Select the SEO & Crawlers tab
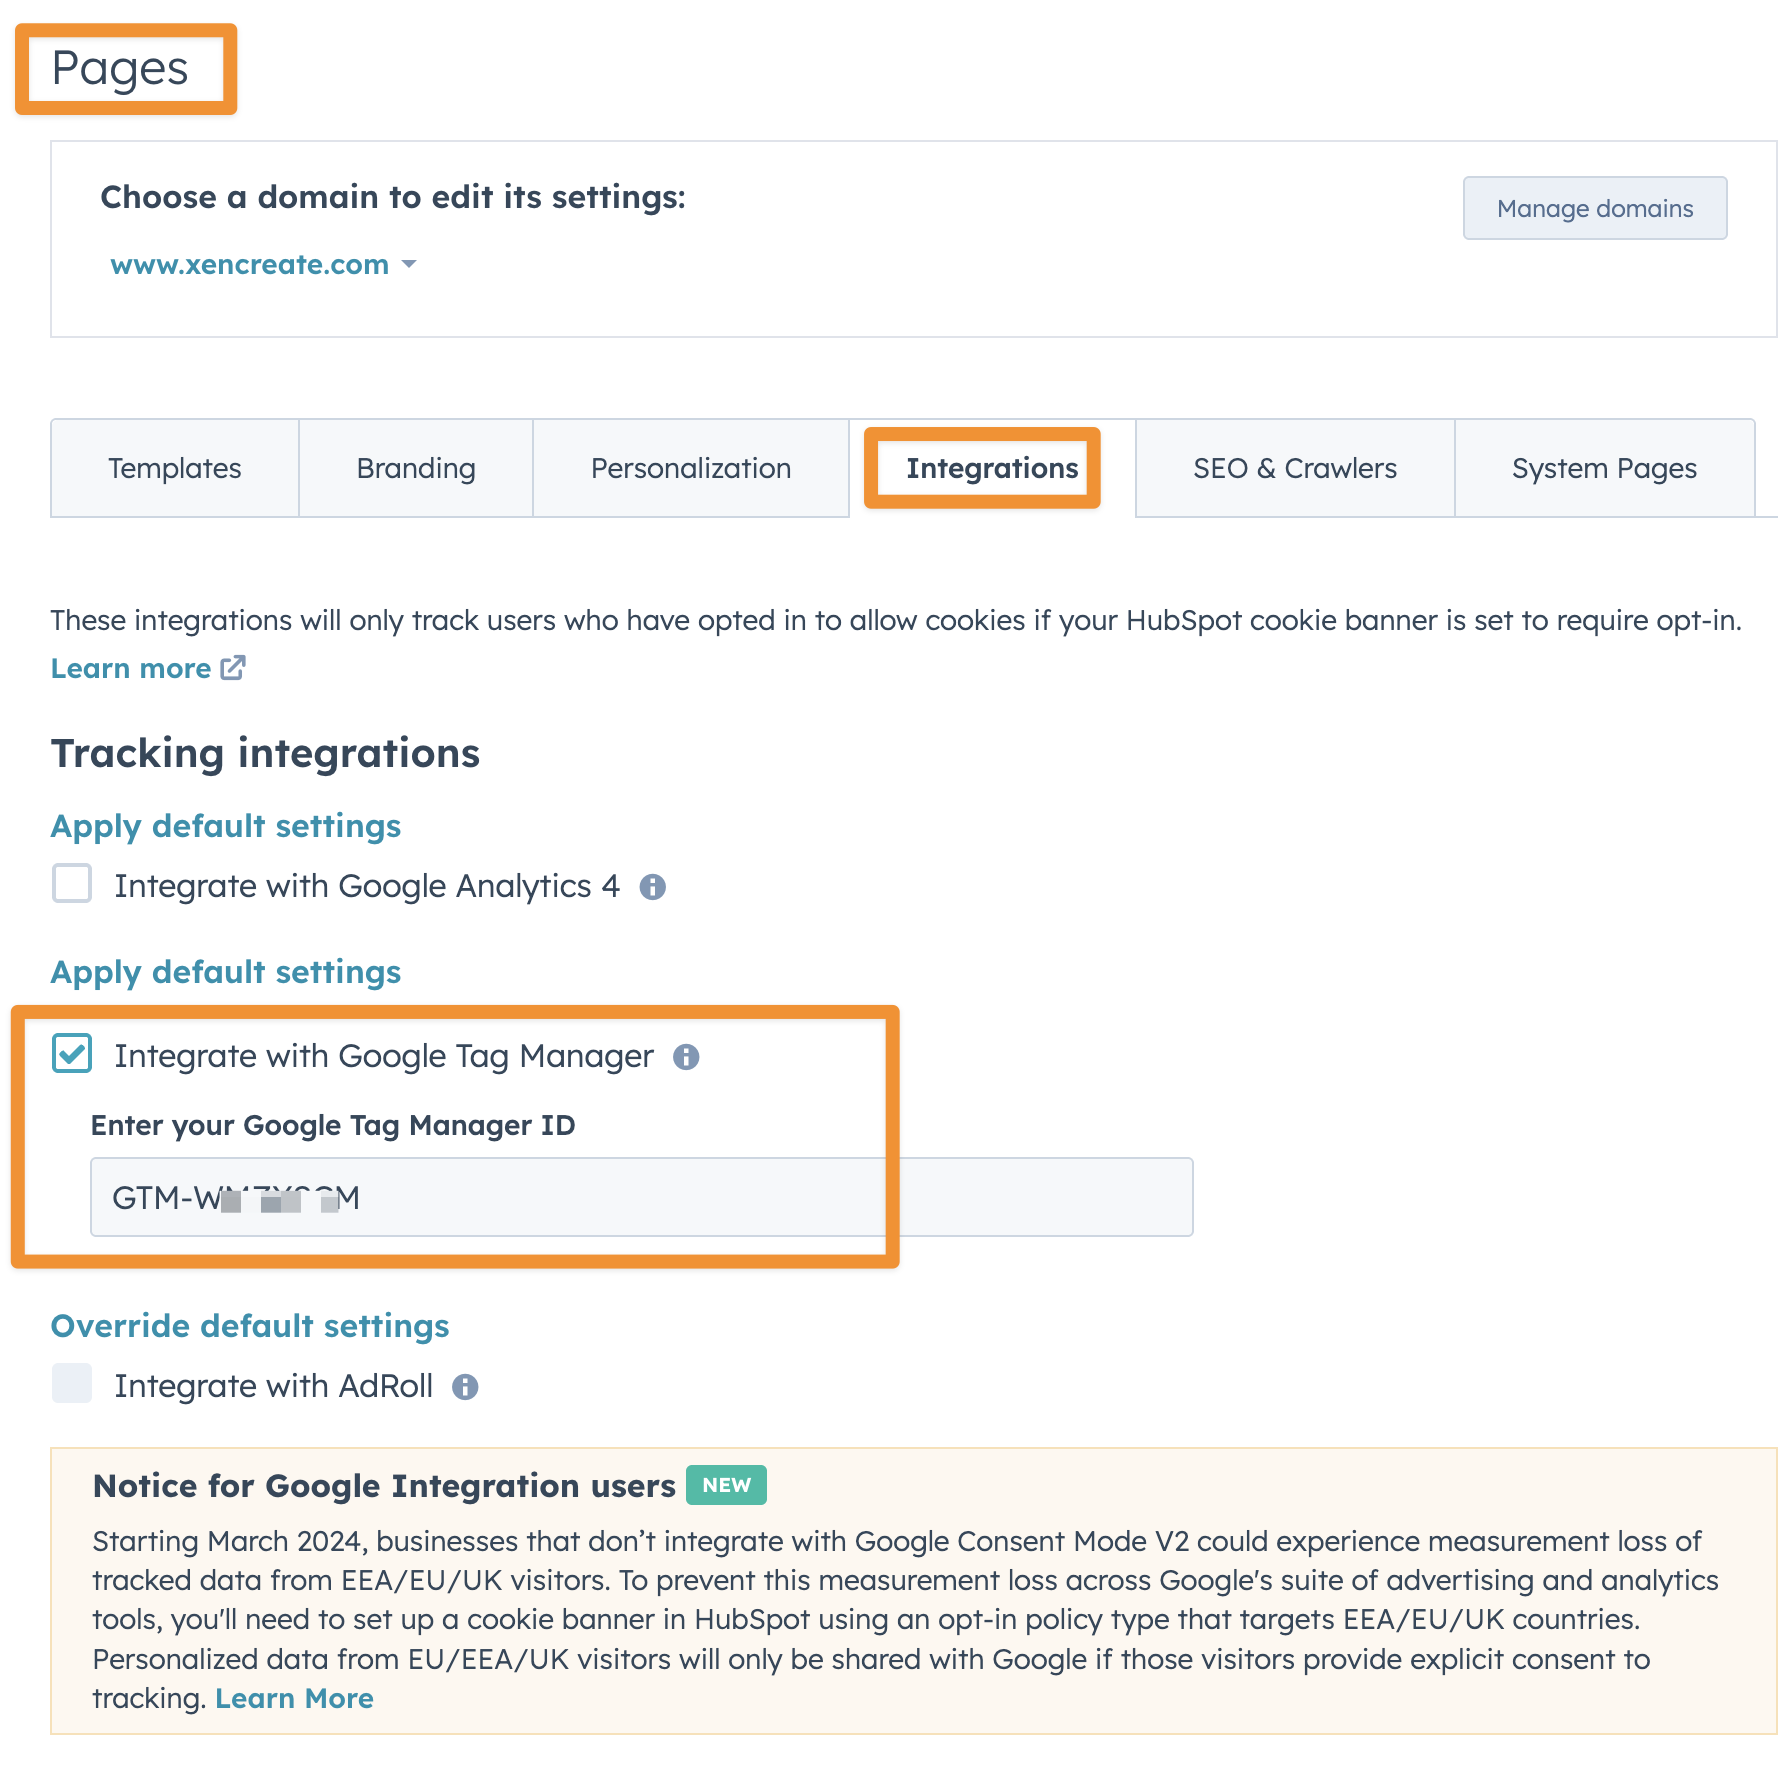The image size is (1790, 1790). click(x=1295, y=468)
